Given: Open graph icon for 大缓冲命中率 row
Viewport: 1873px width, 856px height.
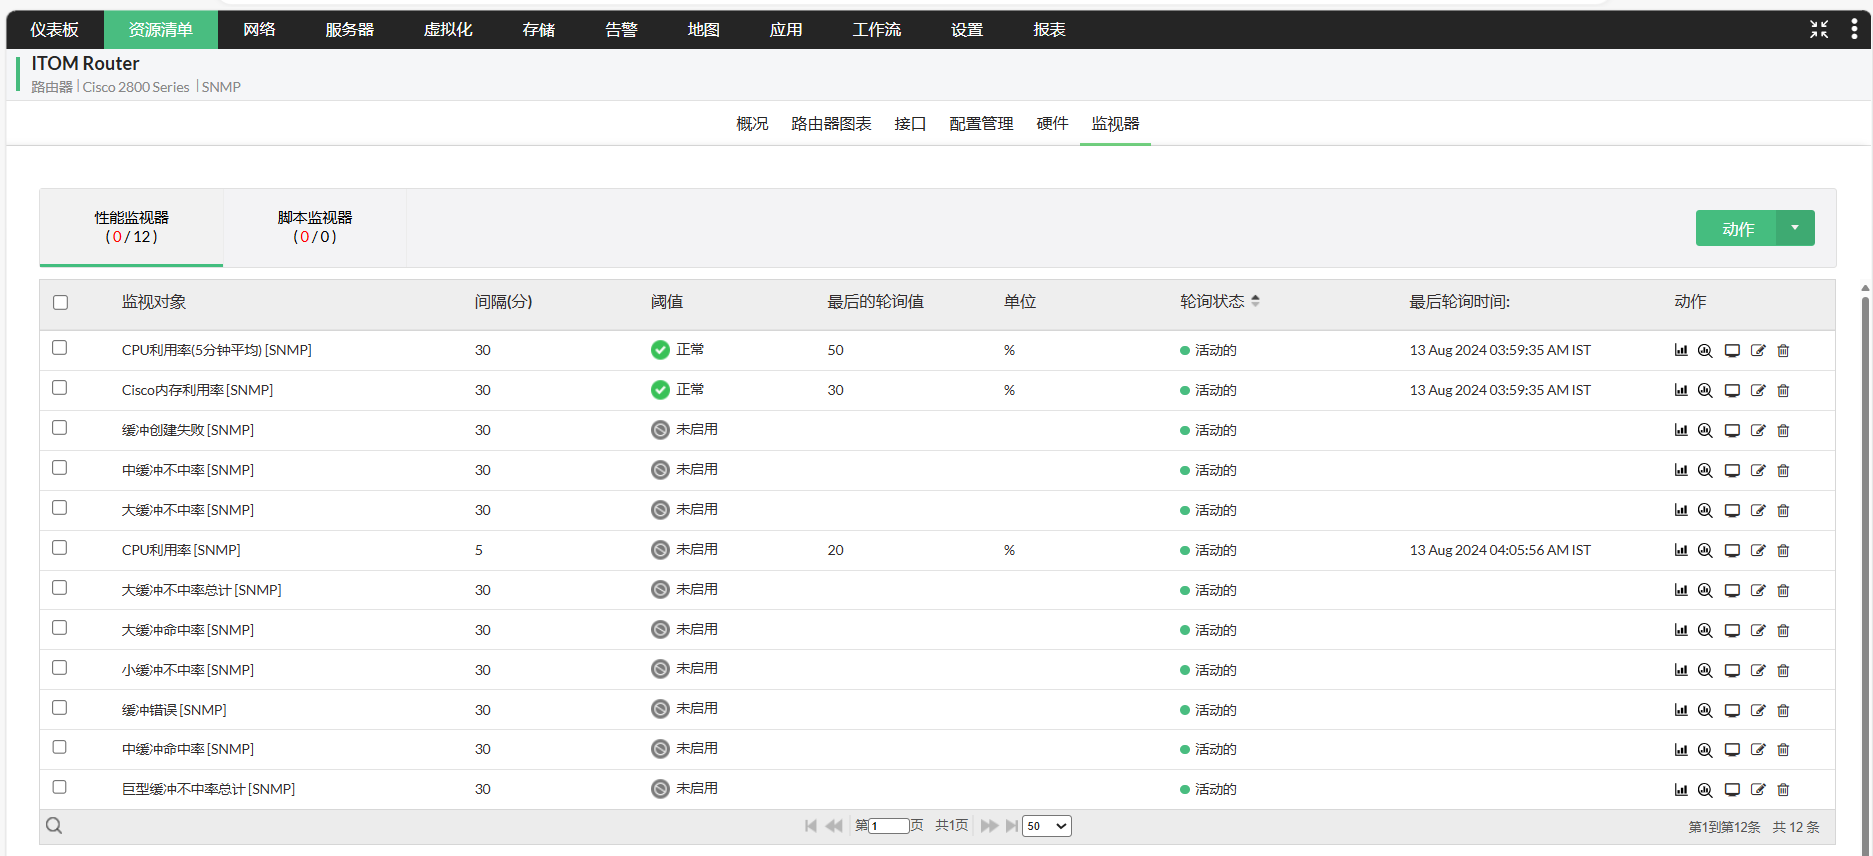Looking at the screenshot, I should pos(1681,630).
